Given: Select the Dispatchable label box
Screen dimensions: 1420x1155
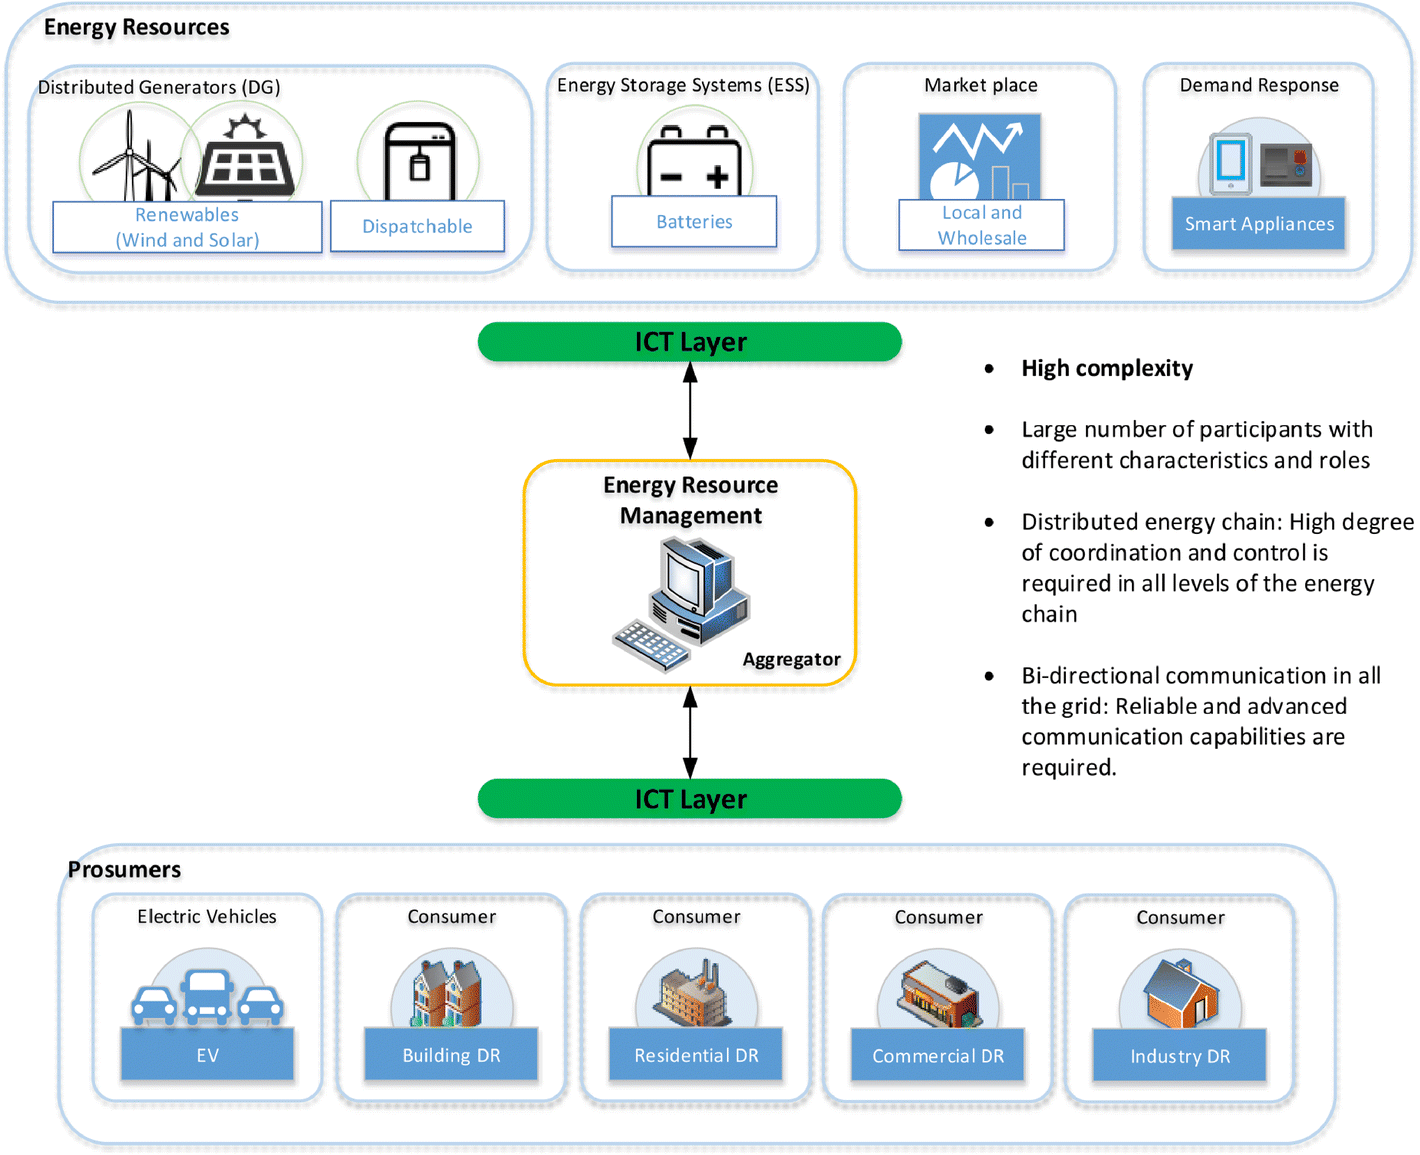Looking at the screenshot, I should tap(417, 226).
